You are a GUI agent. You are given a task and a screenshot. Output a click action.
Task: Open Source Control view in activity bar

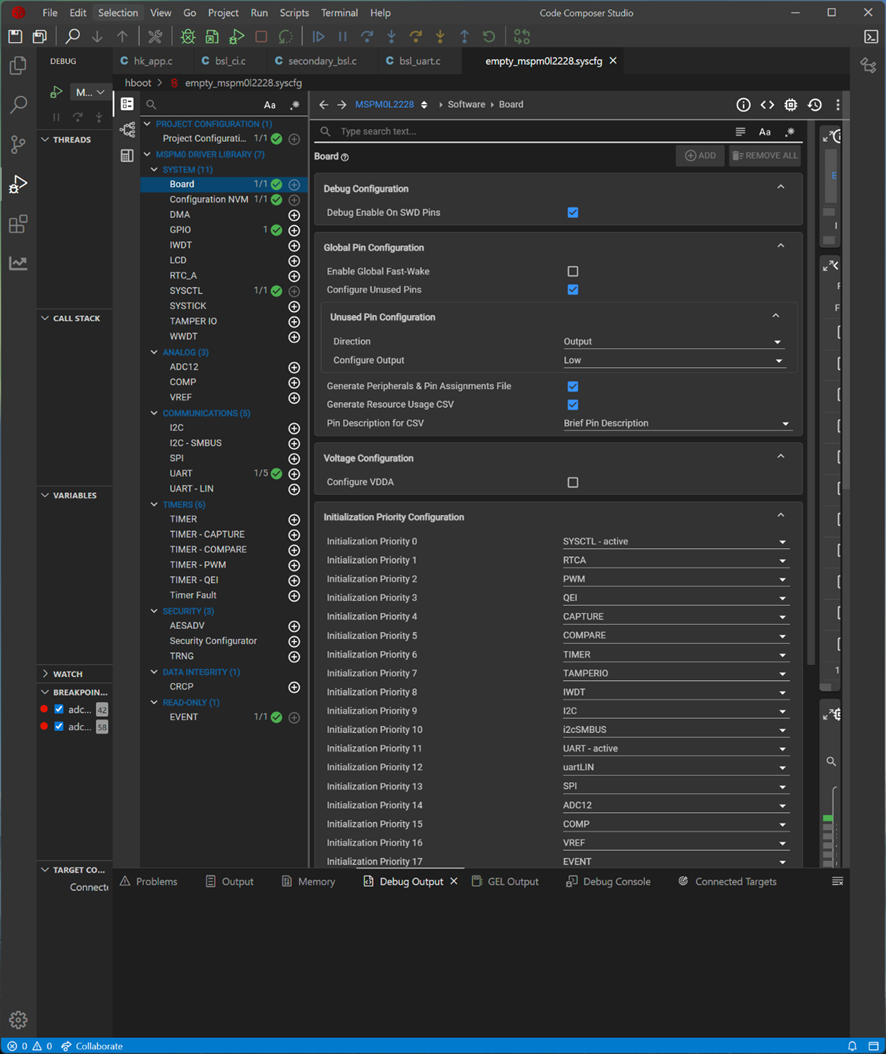tap(18, 144)
